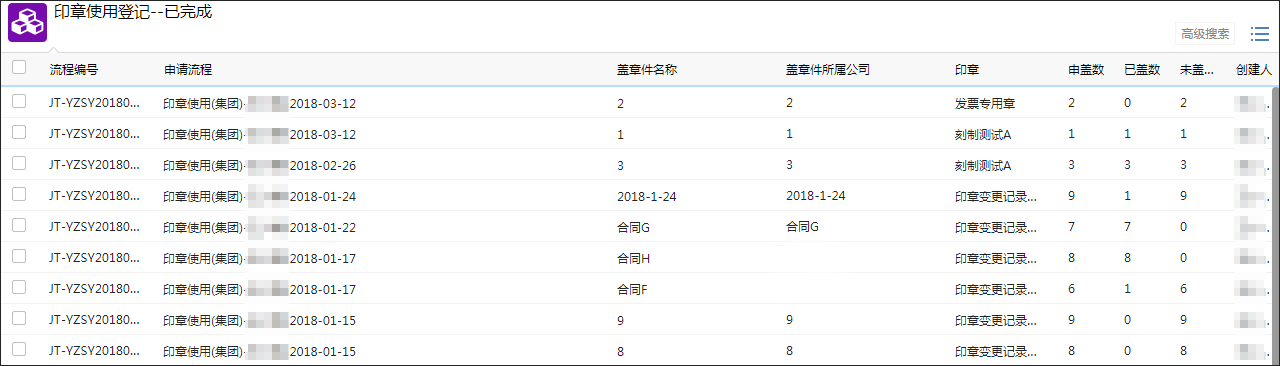Click the 申请流程 column header

(188, 70)
